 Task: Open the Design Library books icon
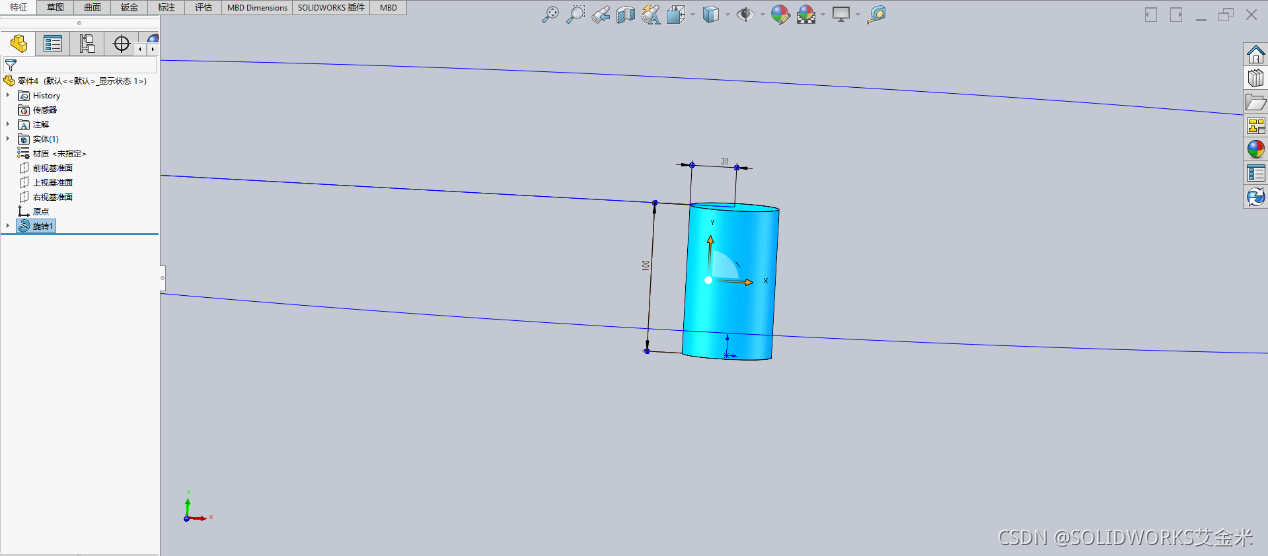click(x=1256, y=78)
